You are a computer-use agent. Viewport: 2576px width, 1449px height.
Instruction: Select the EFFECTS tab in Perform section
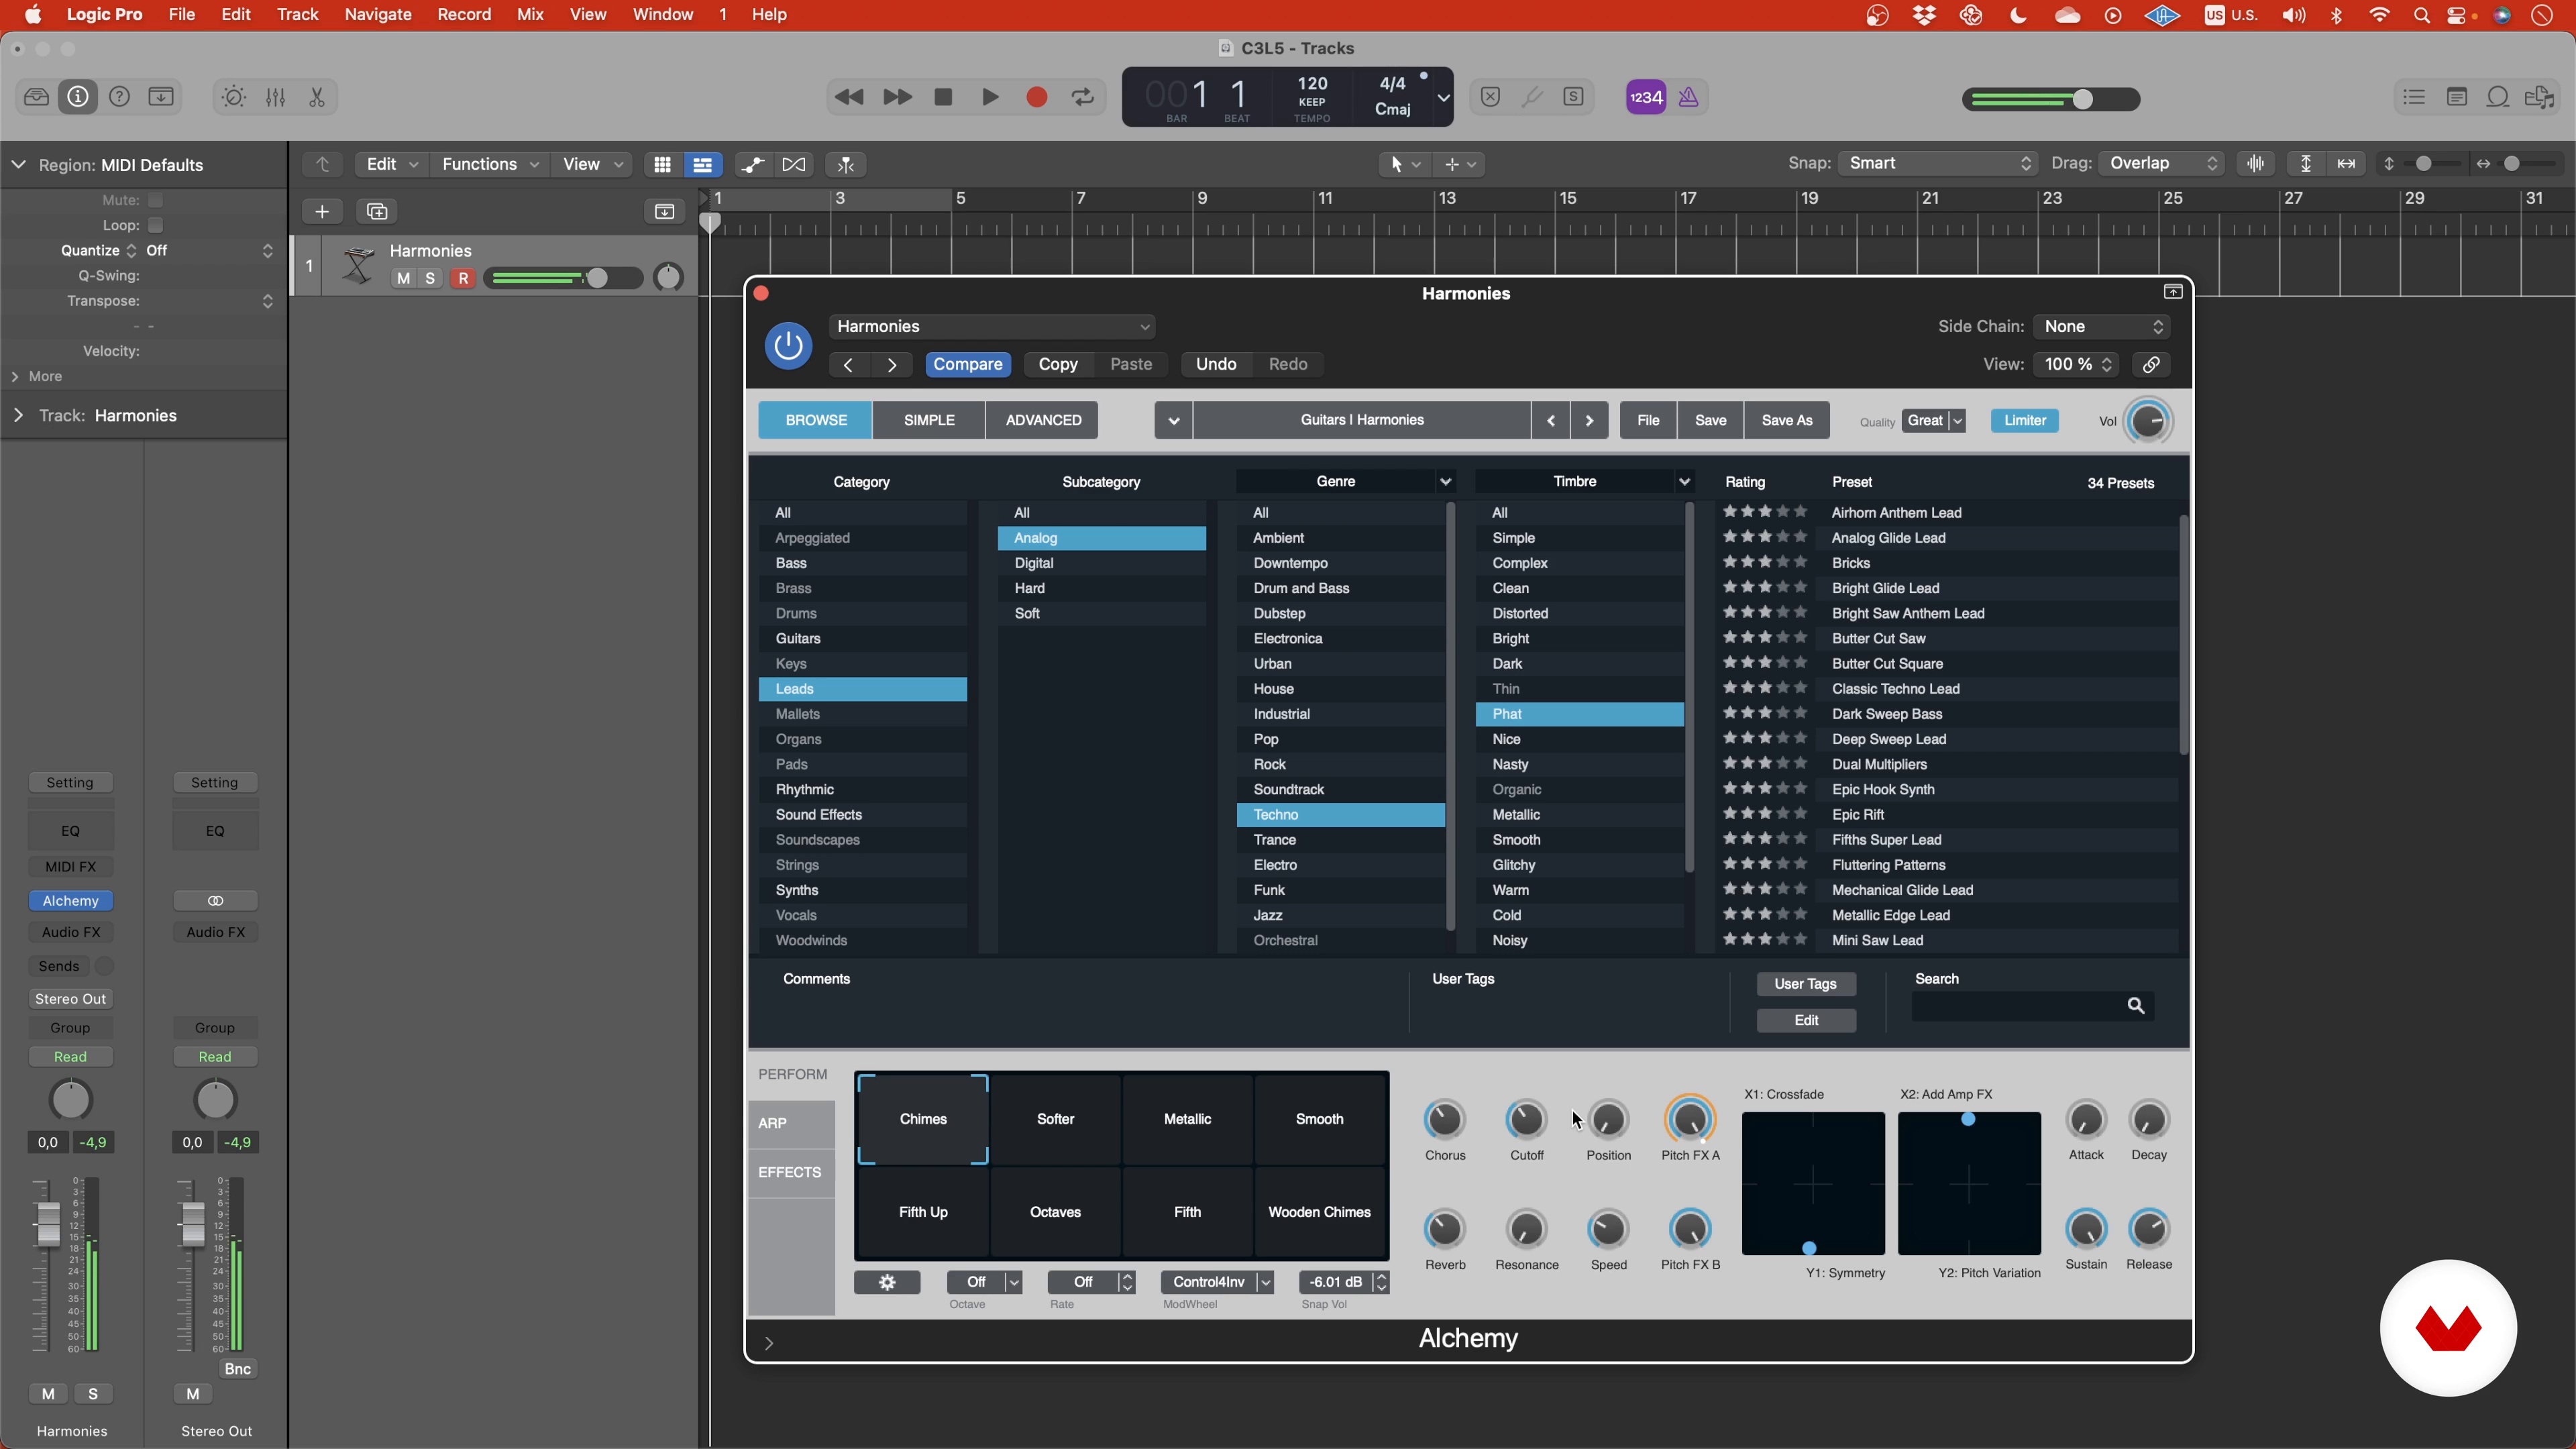(790, 1172)
